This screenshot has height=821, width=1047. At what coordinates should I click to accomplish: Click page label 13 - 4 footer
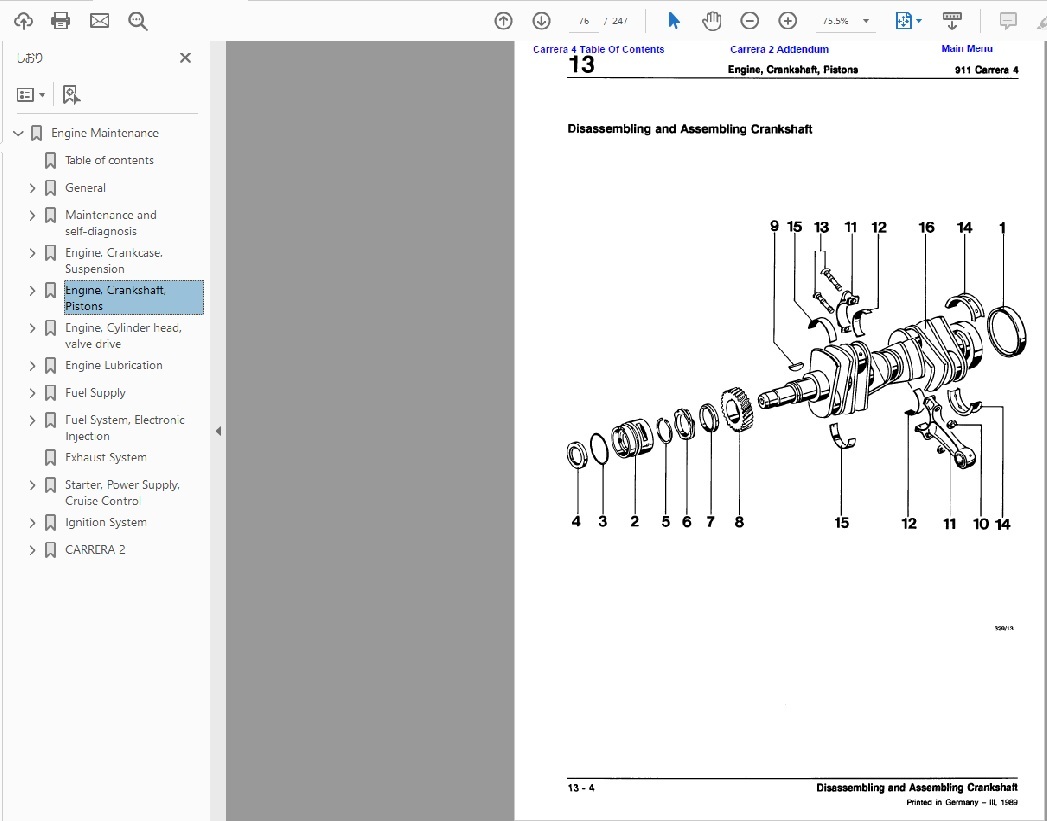coord(581,788)
